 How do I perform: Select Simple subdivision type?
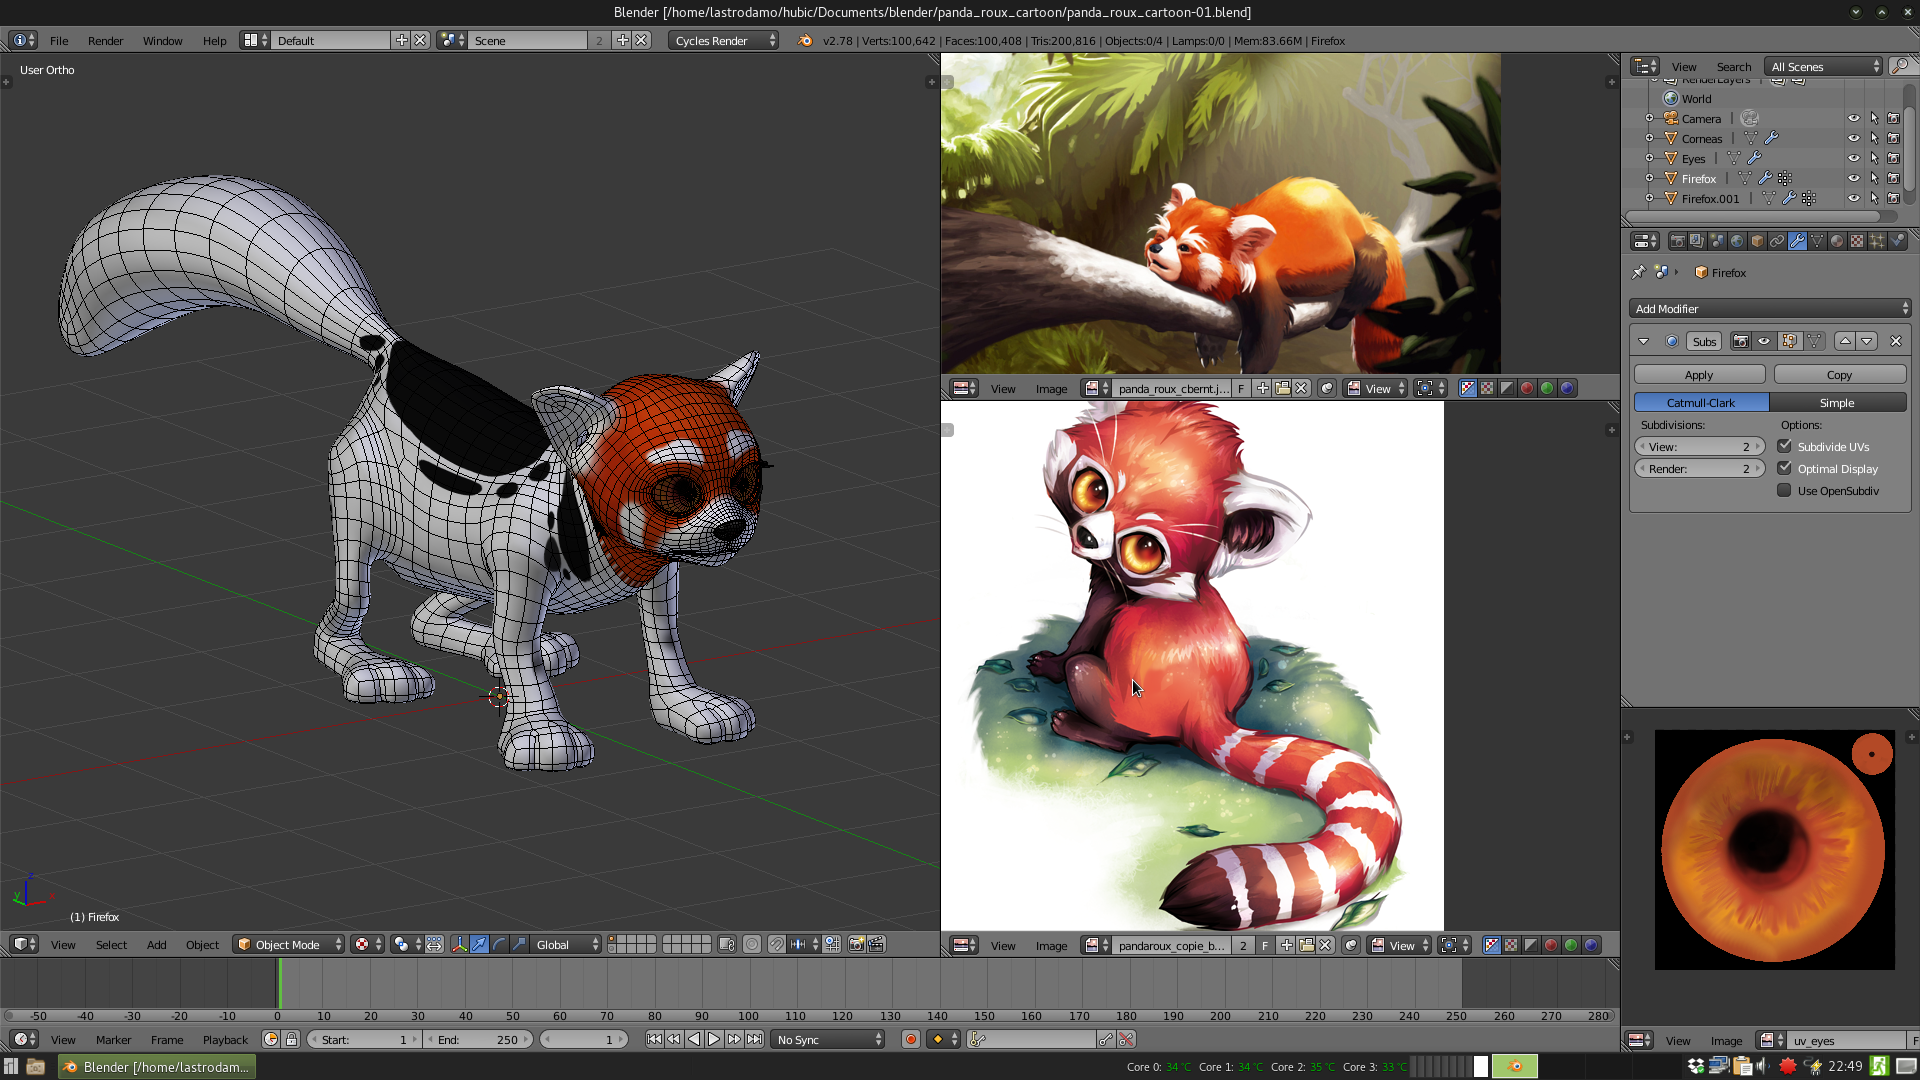coord(1837,402)
